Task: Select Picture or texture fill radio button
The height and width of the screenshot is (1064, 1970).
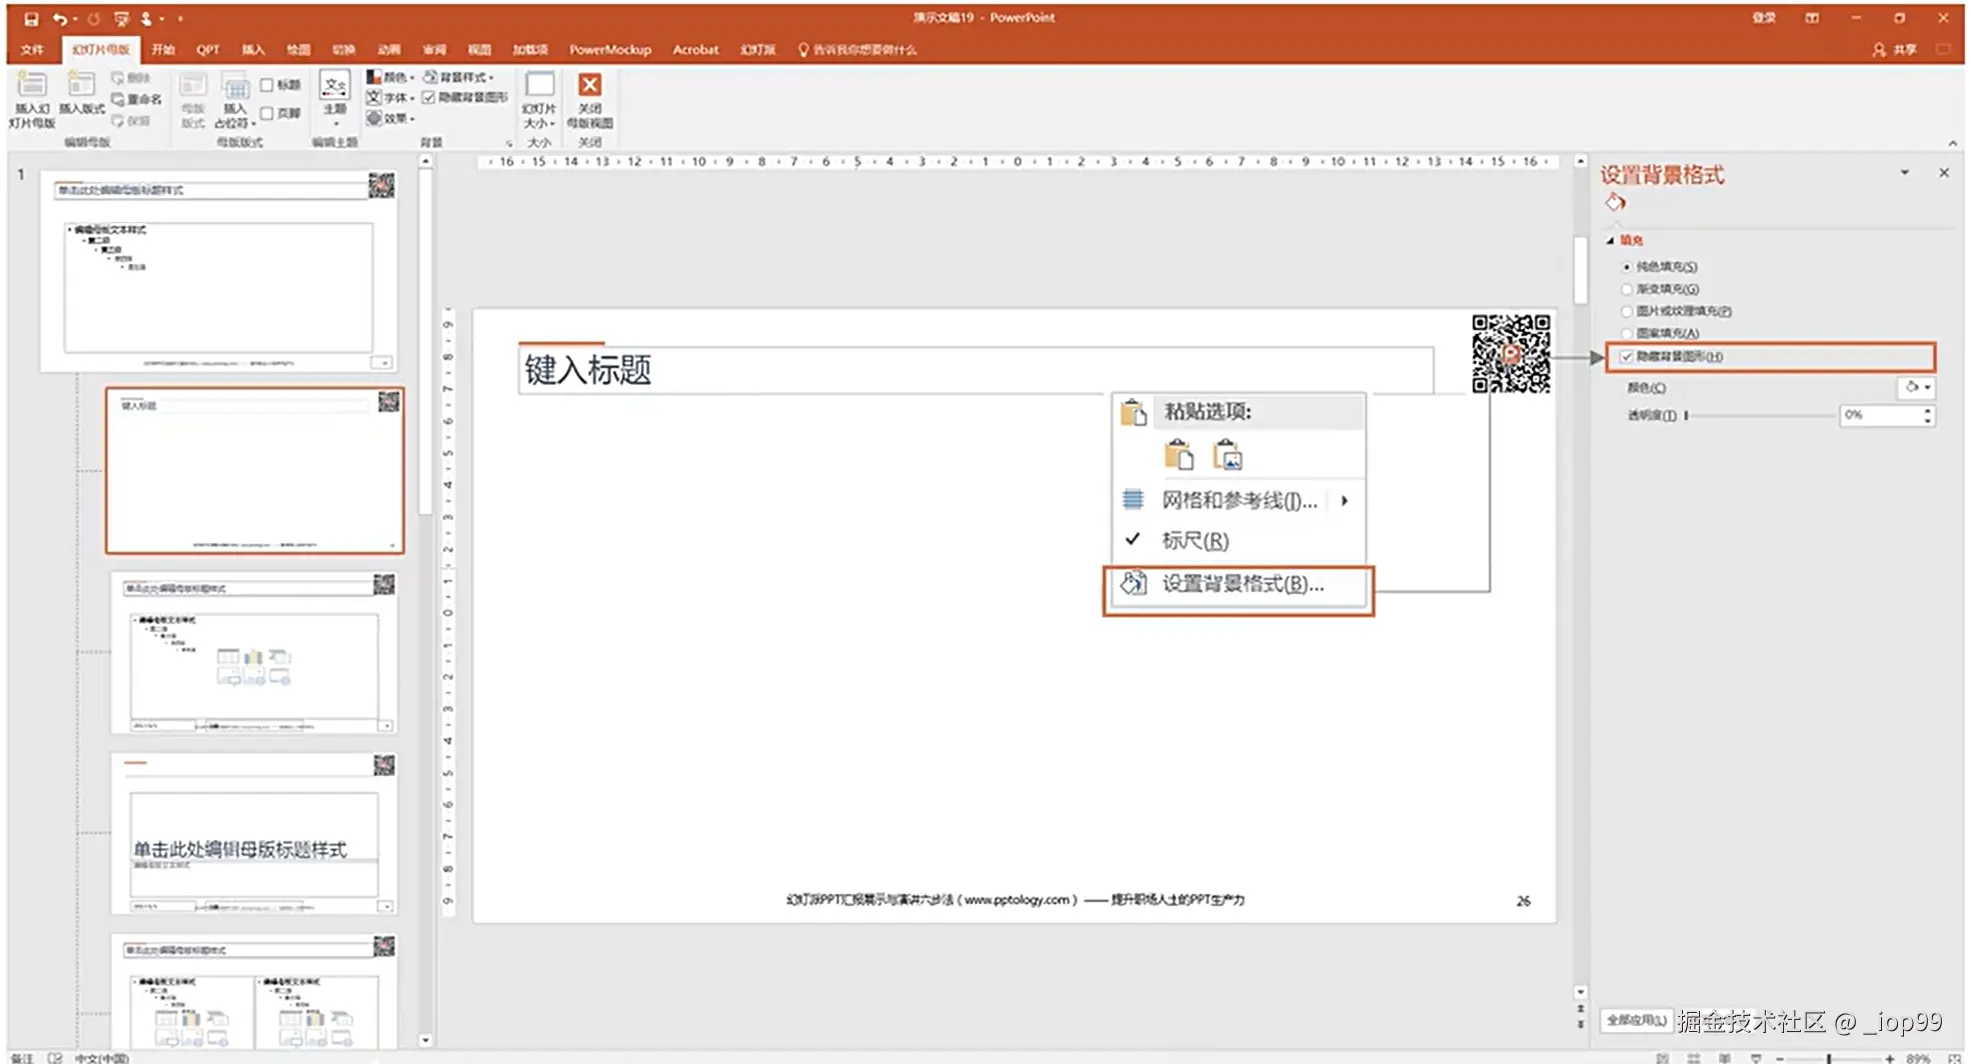Action: [1627, 311]
